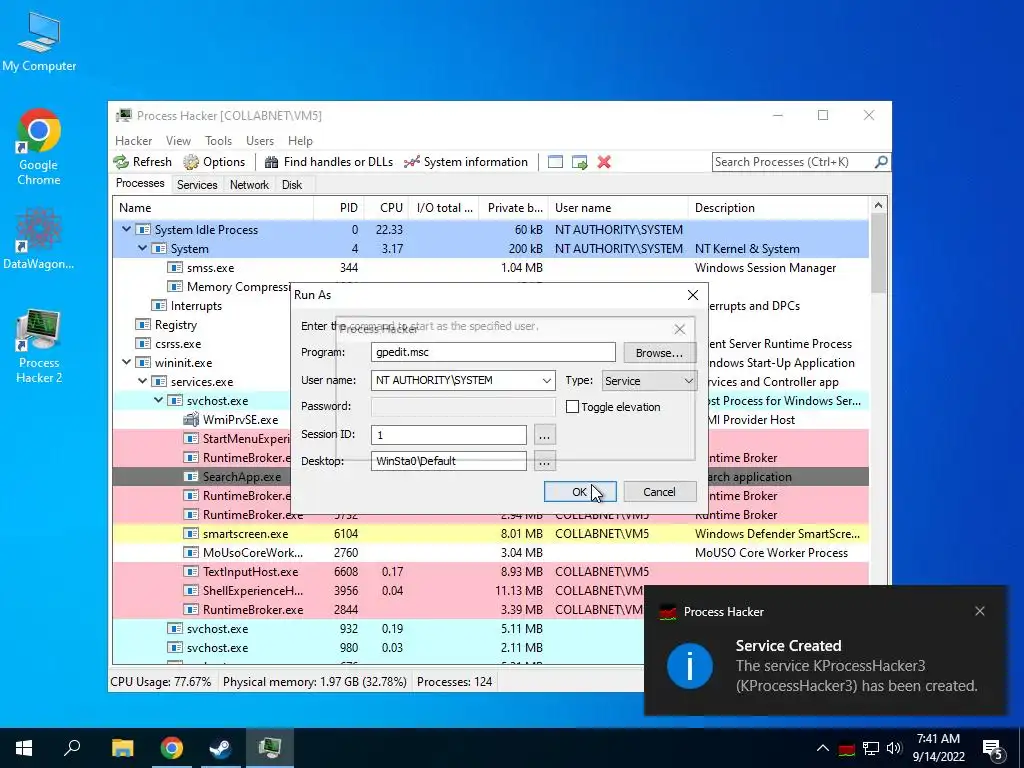The width and height of the screenshot is (1024, 768).
Task: Open the Google Chrome desktop shortcut
Action: tap(39, 147)
